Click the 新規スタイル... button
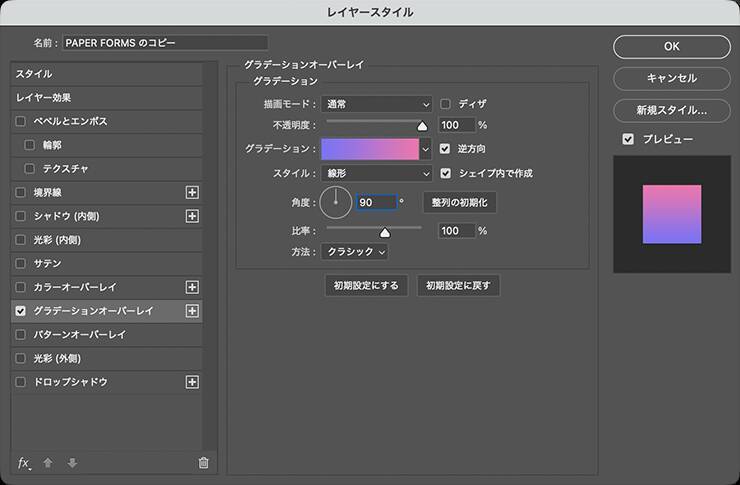The width and height of the screenshot is (740, 485). [x=672, y=110]
